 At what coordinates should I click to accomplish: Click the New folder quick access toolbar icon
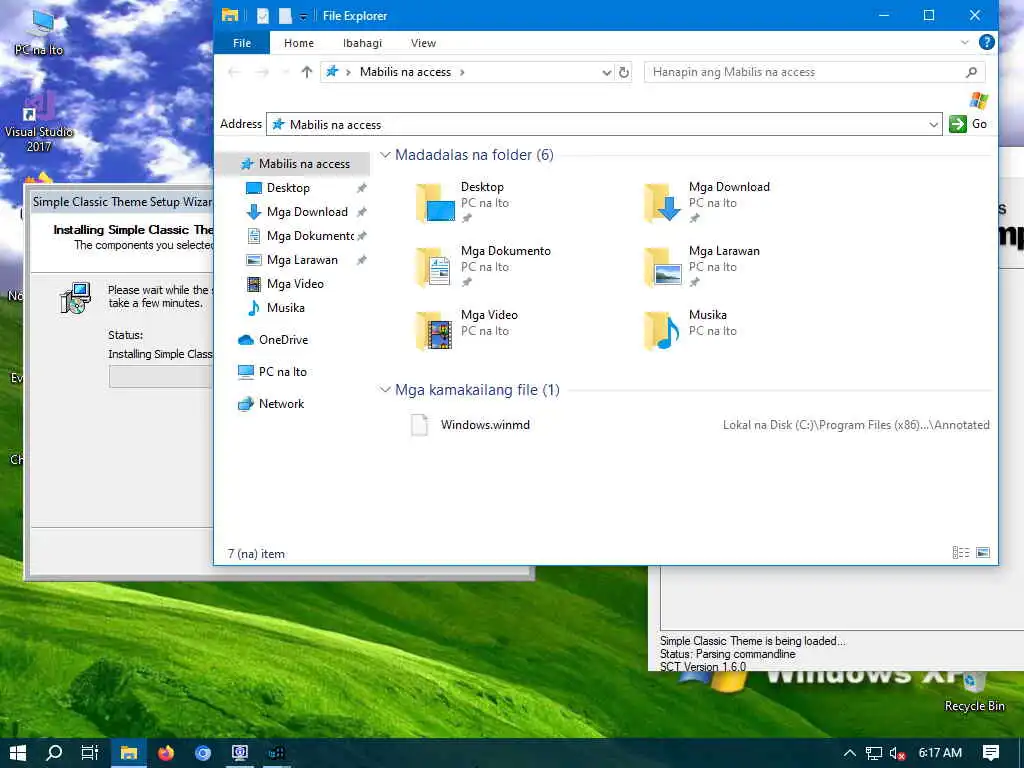(285, 16)
